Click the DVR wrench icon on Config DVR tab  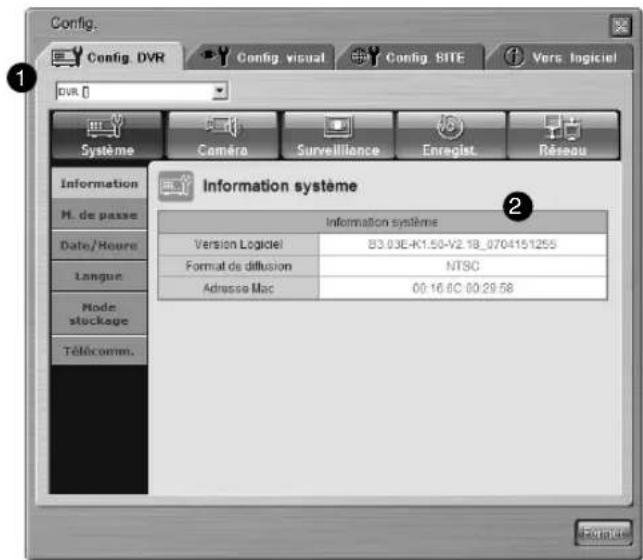pyautogui.click(x=67, y=57)
